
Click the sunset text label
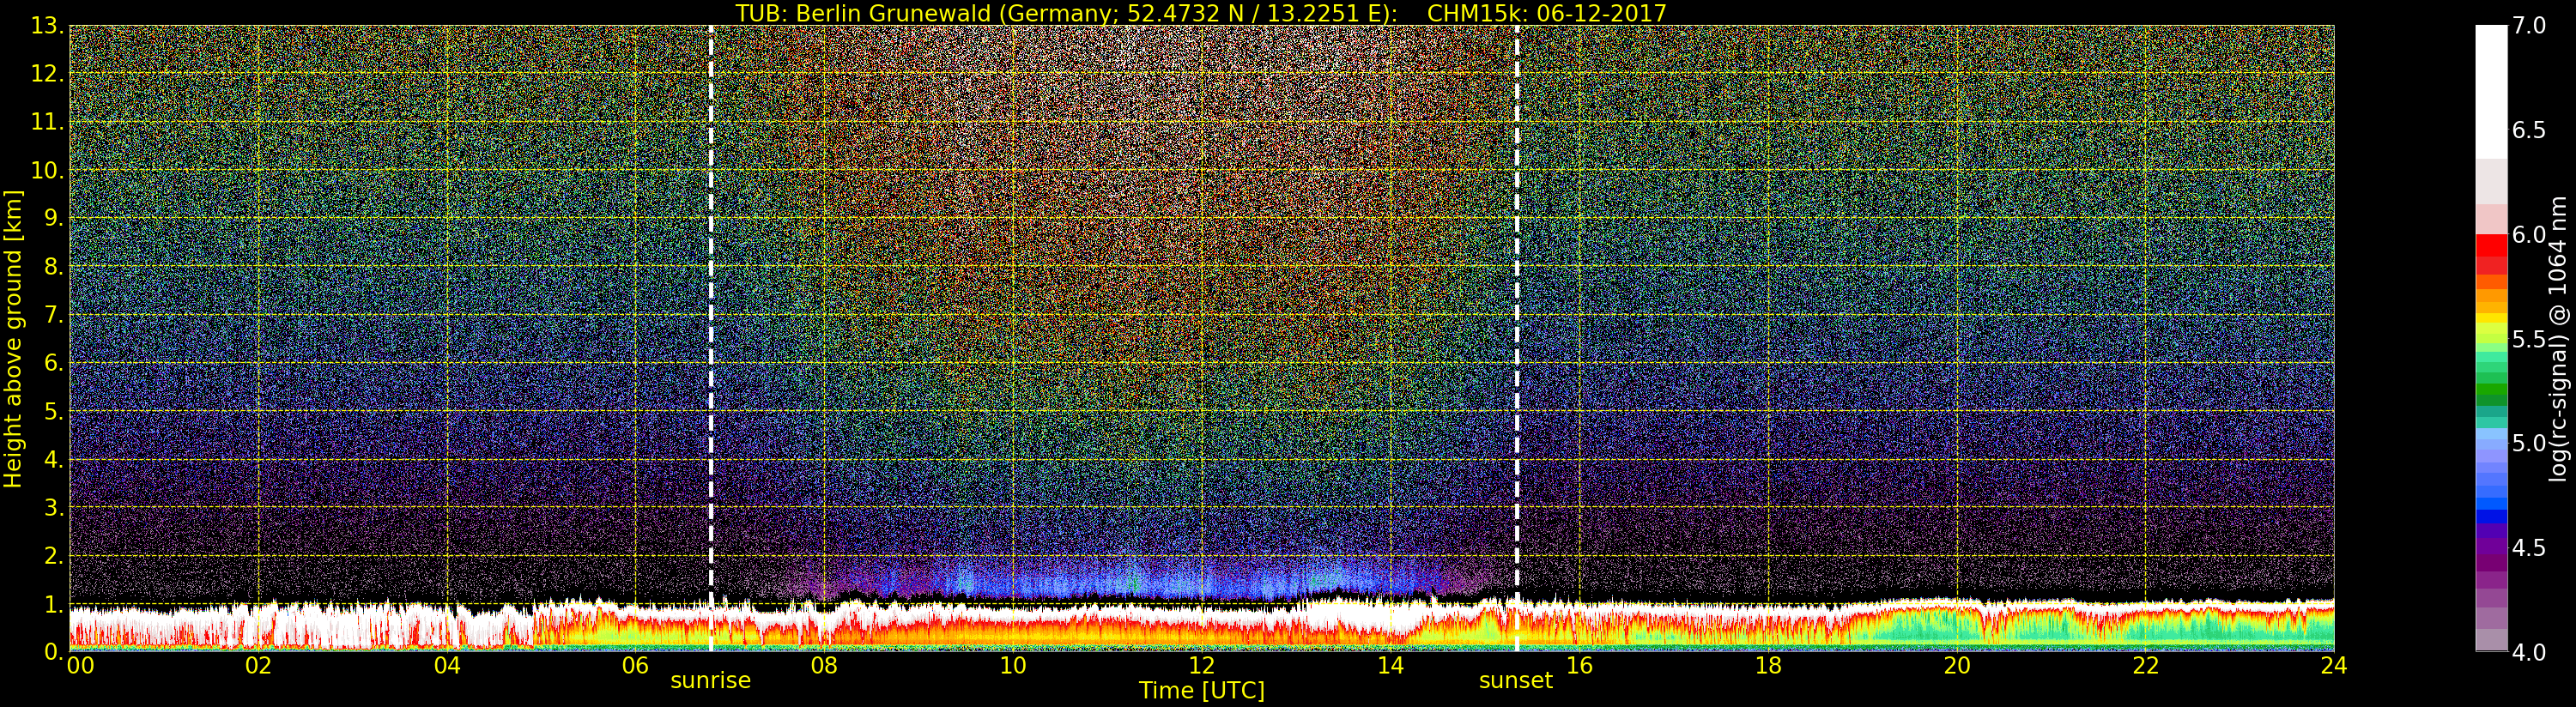pos(1516,681)
